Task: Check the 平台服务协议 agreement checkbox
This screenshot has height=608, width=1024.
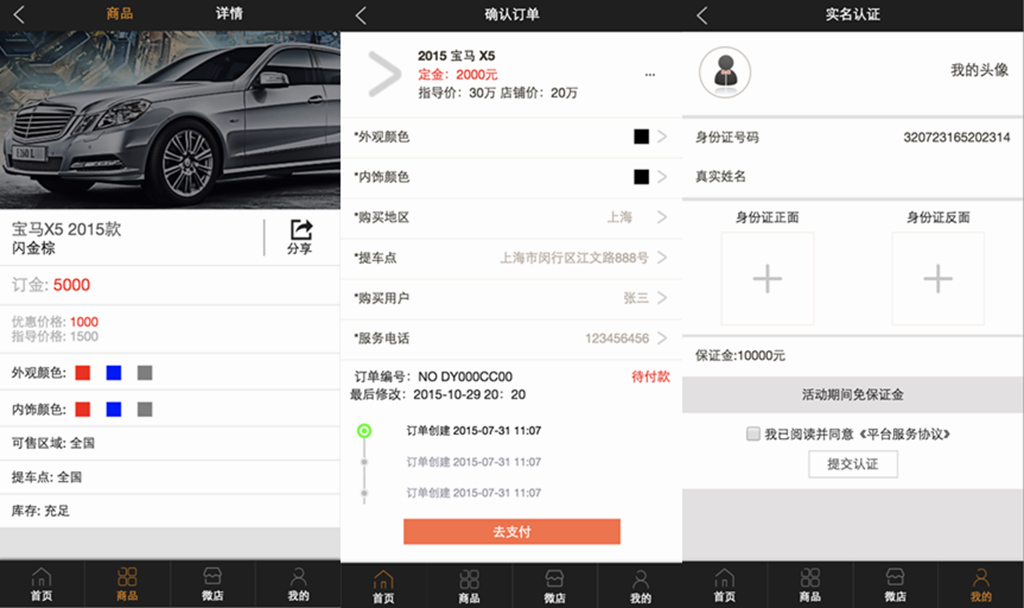Action: [x=753, y=434]
